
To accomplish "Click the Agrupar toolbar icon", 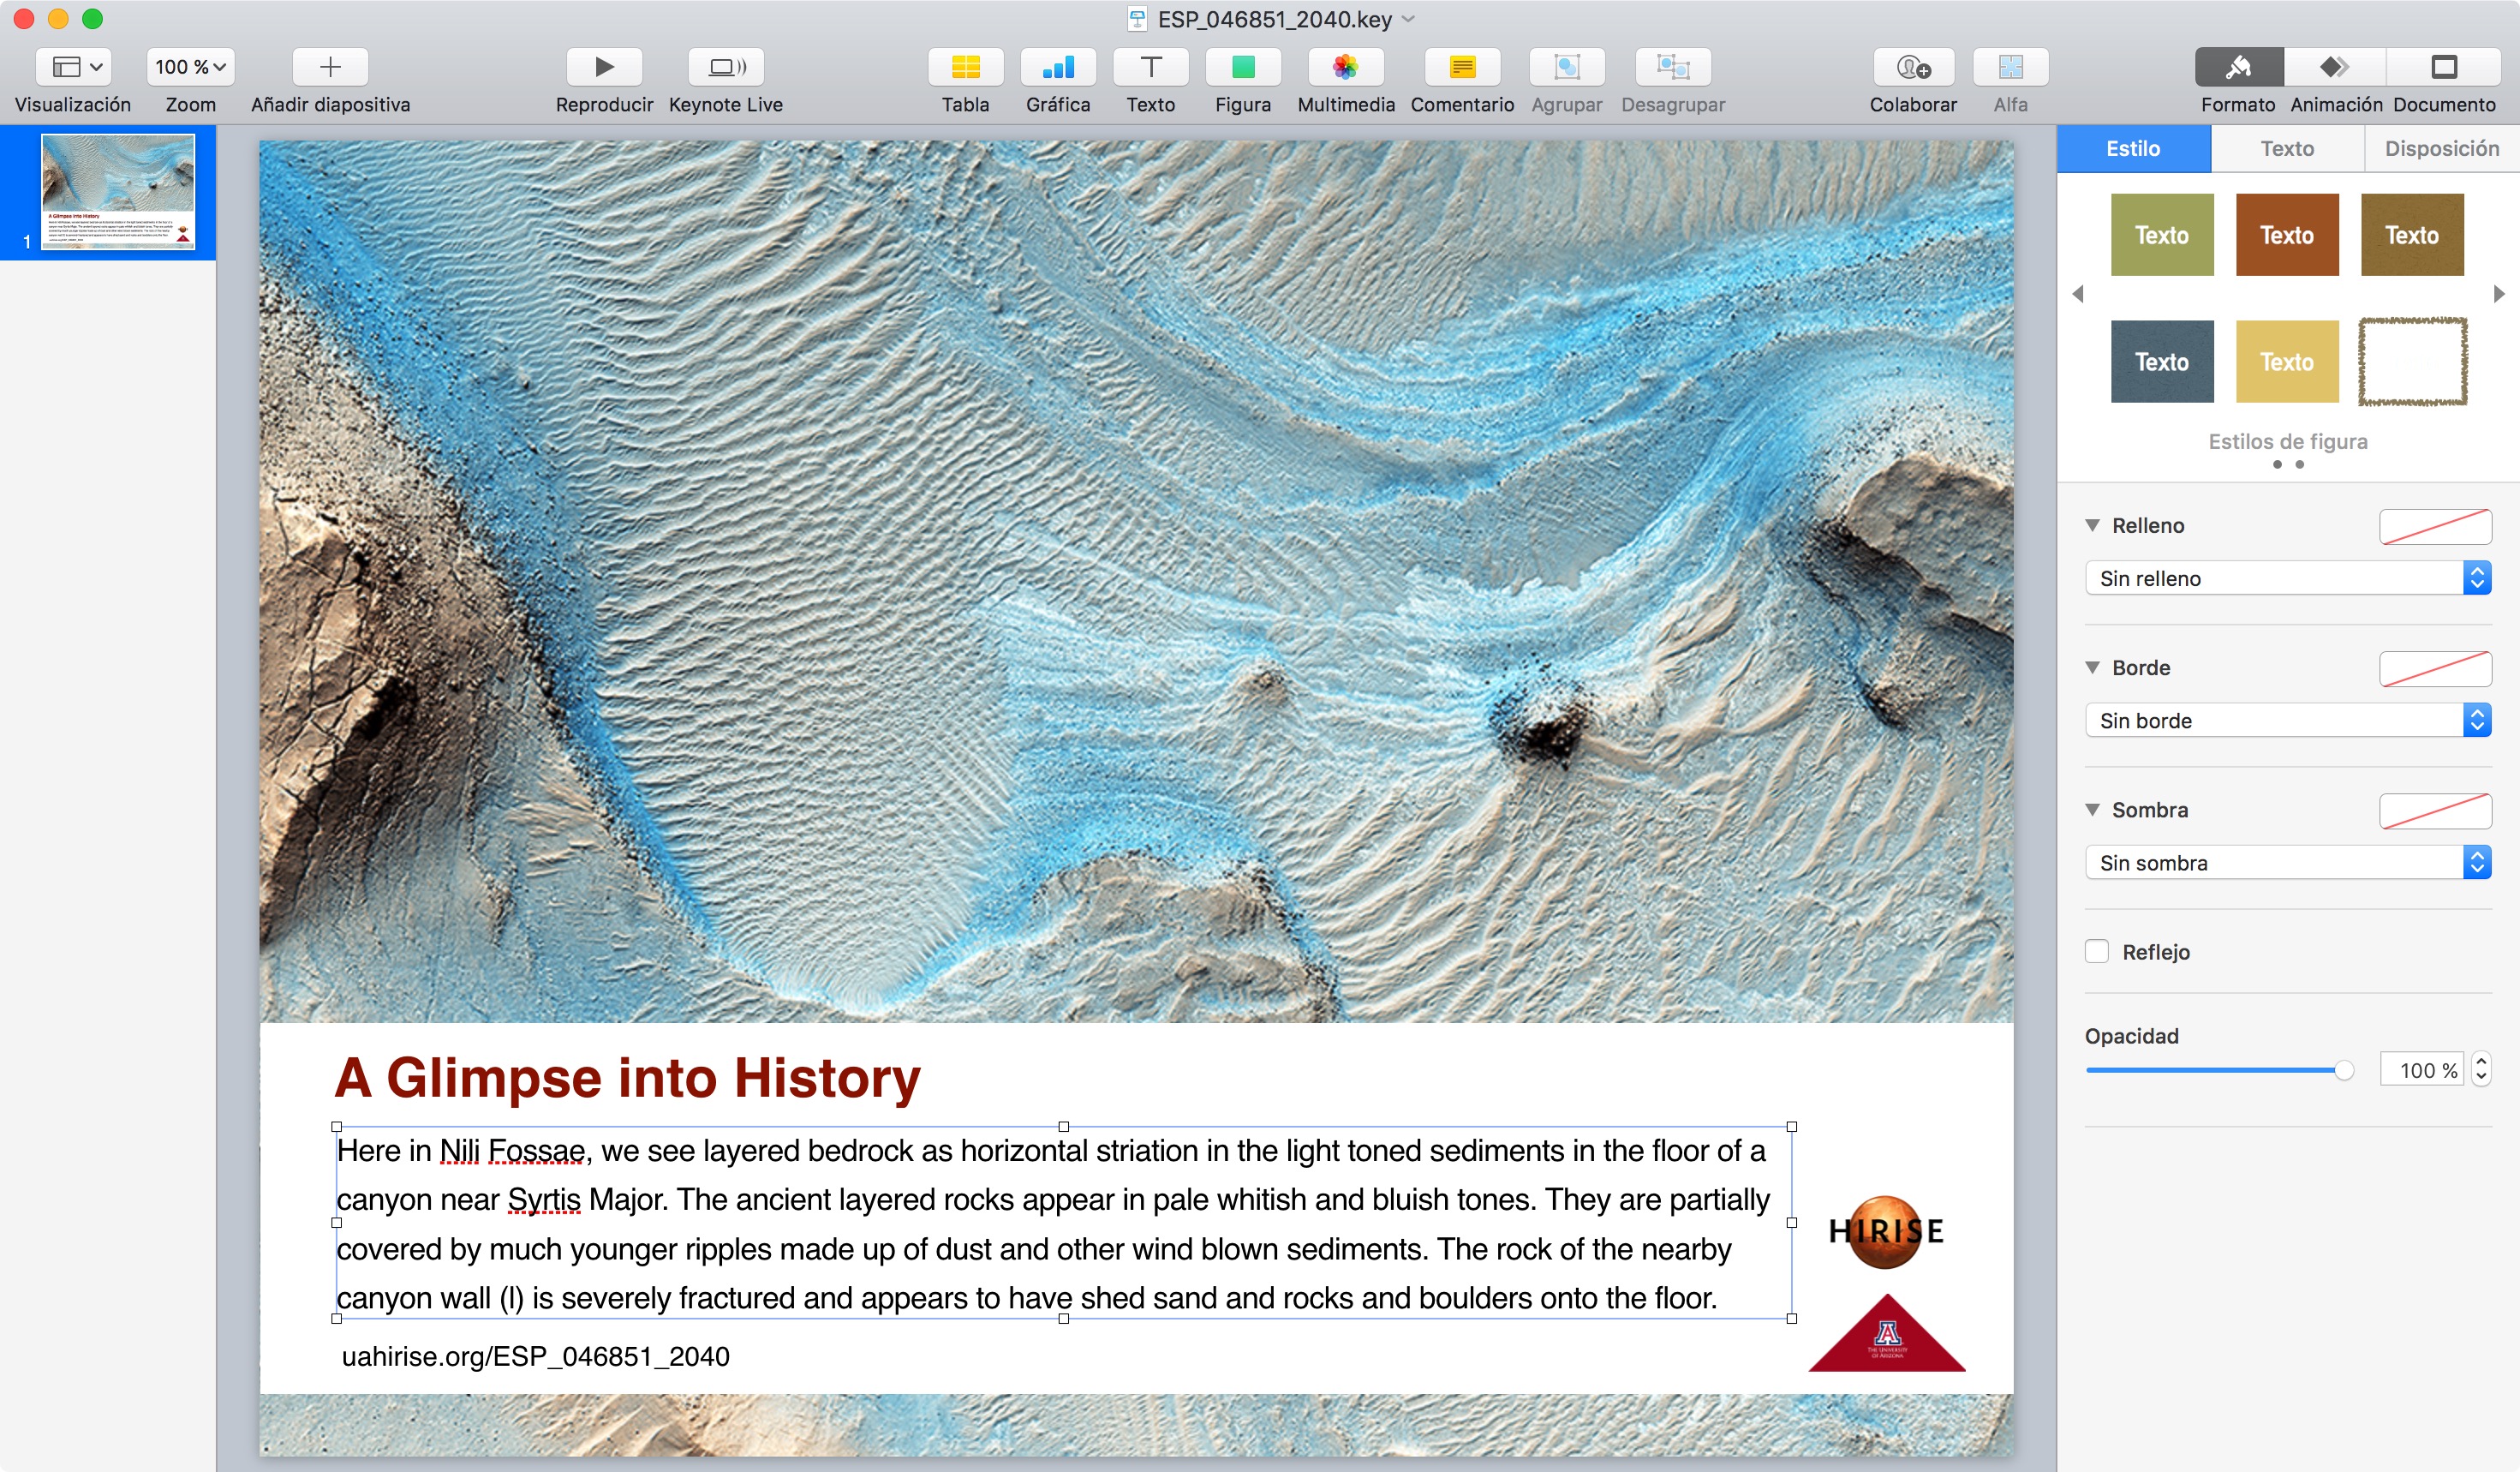I will pyautogui.click(x=1567, y=66).
